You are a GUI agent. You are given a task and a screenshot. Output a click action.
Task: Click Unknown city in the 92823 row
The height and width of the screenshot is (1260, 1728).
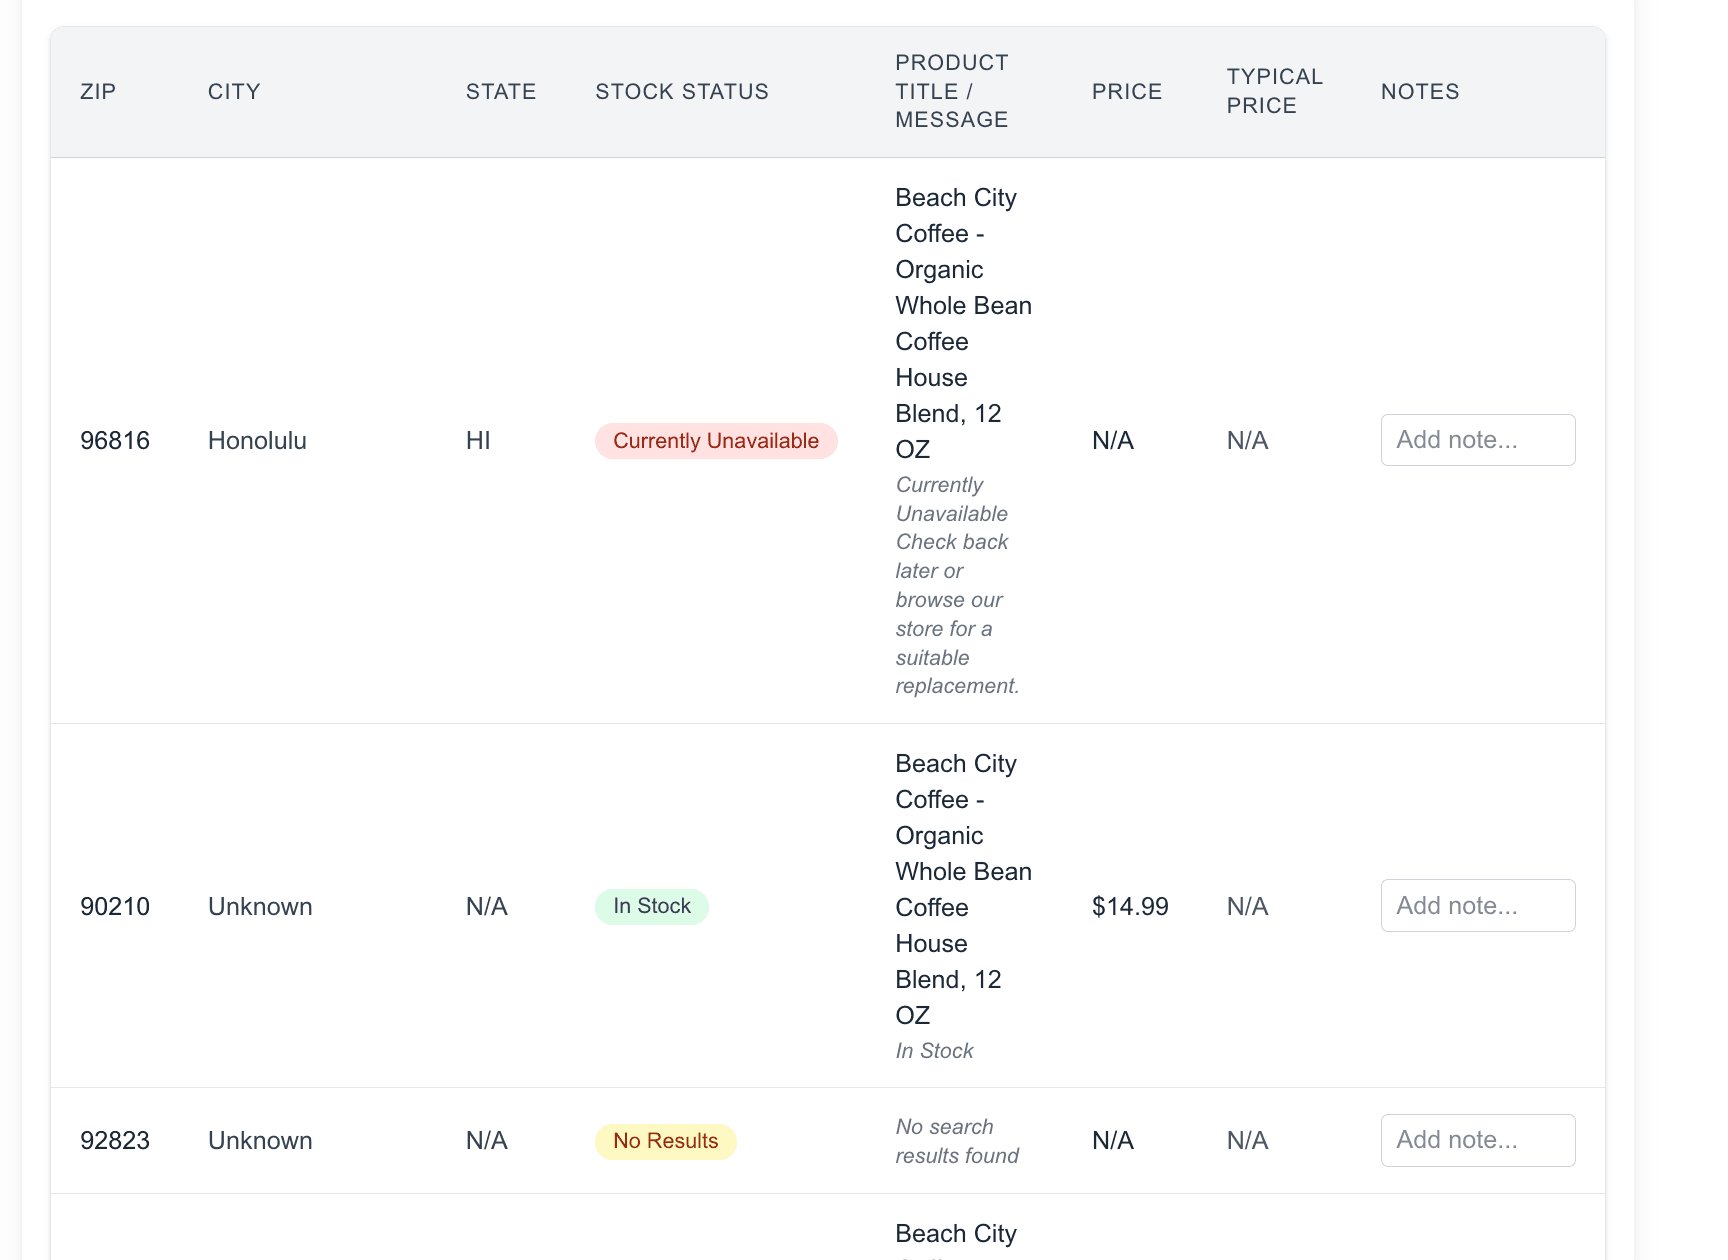tap(260, 1141)
